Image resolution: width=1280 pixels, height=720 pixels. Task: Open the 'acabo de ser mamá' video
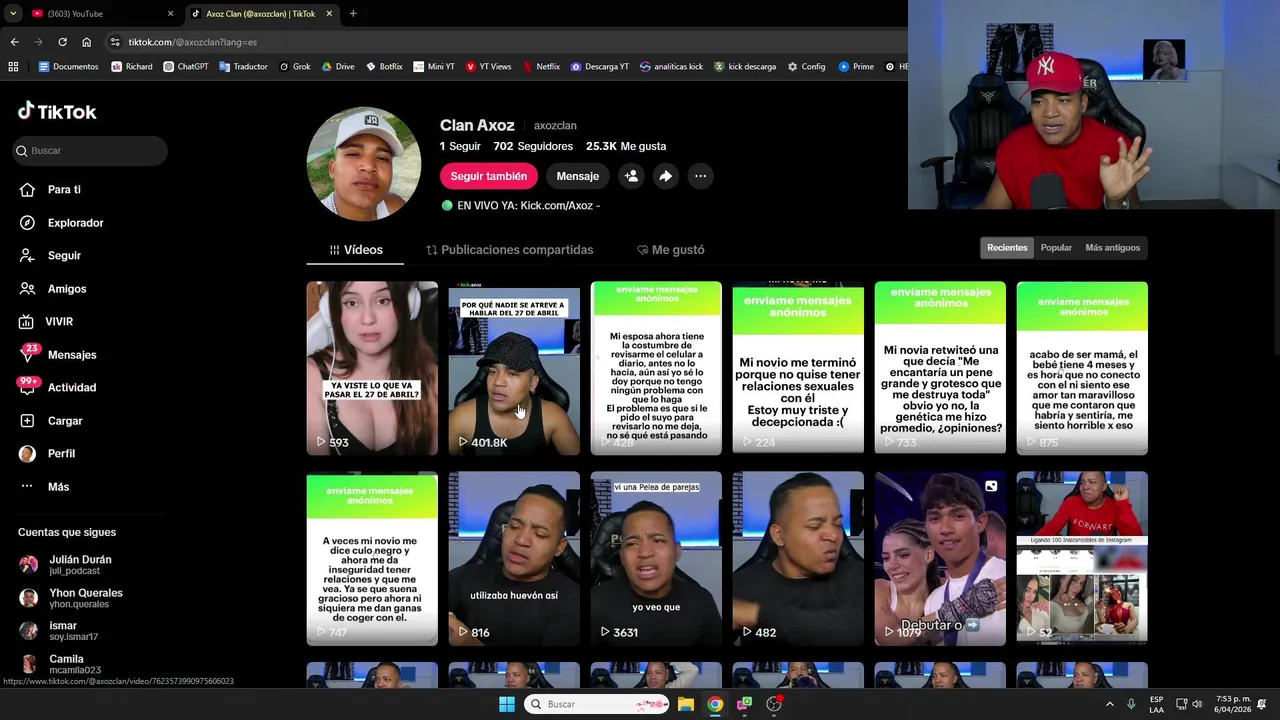pos(1082,368)
